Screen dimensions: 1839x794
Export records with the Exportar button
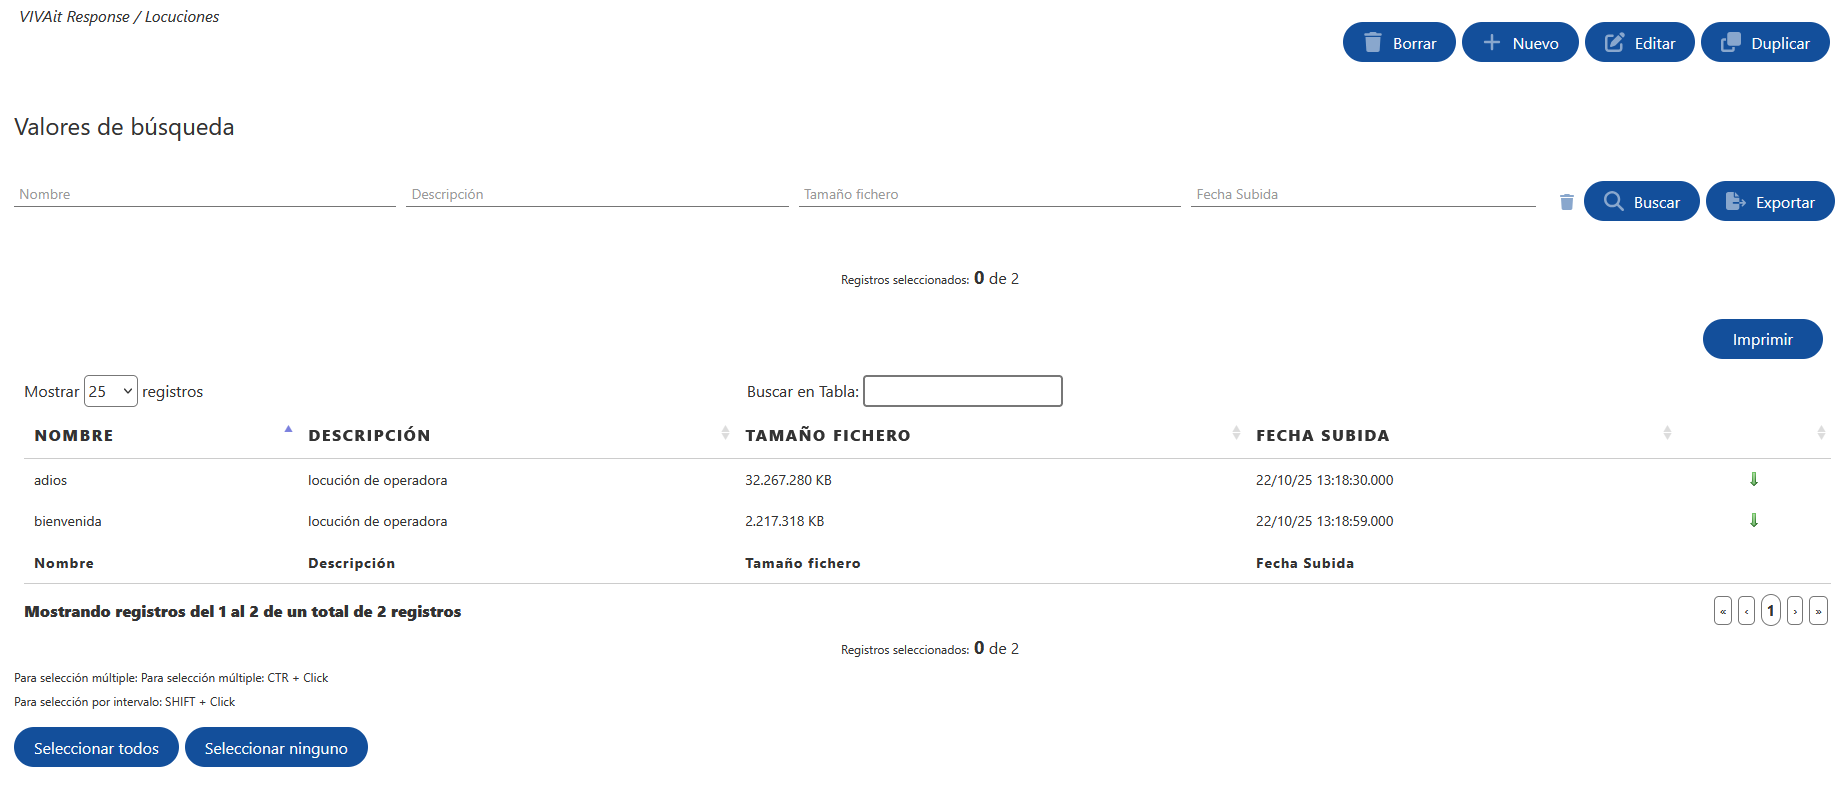coord(1769,202)
